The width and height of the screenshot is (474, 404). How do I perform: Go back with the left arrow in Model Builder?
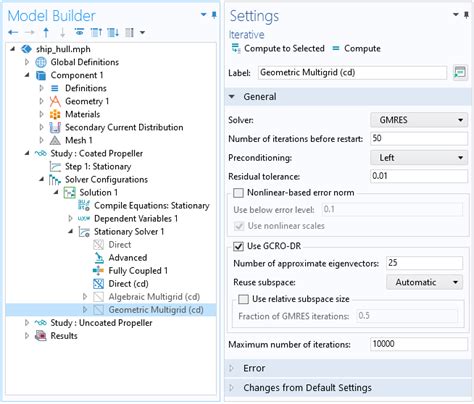point(13,32)
